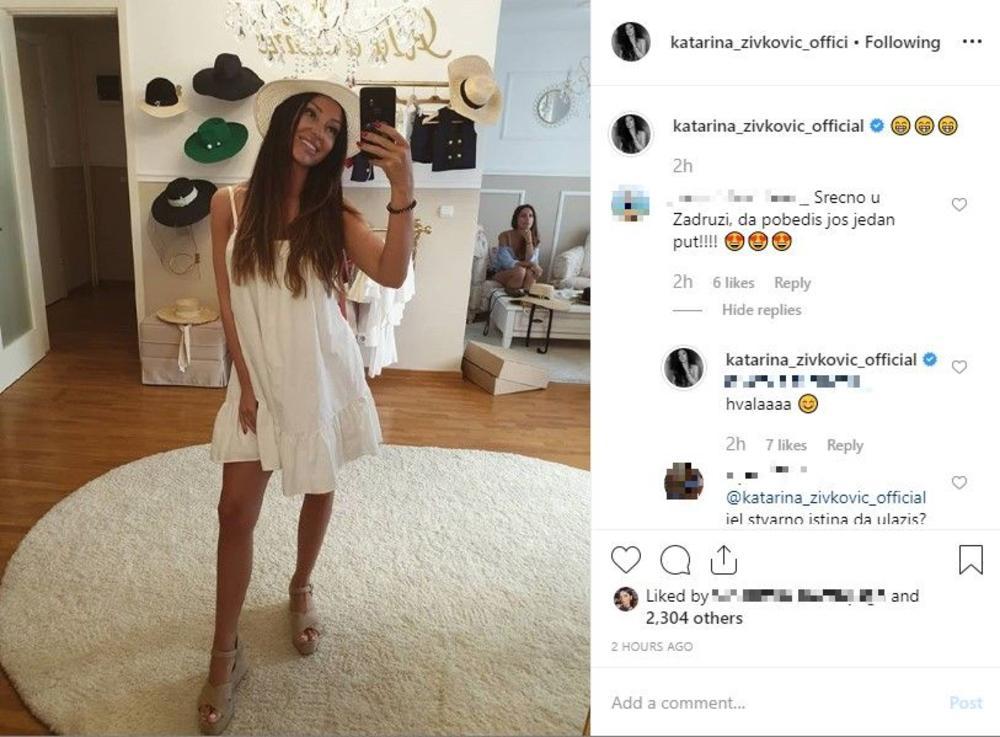View the '7 likes' list on the reply
The image size is (1000, 737).
tap(786, 445)
